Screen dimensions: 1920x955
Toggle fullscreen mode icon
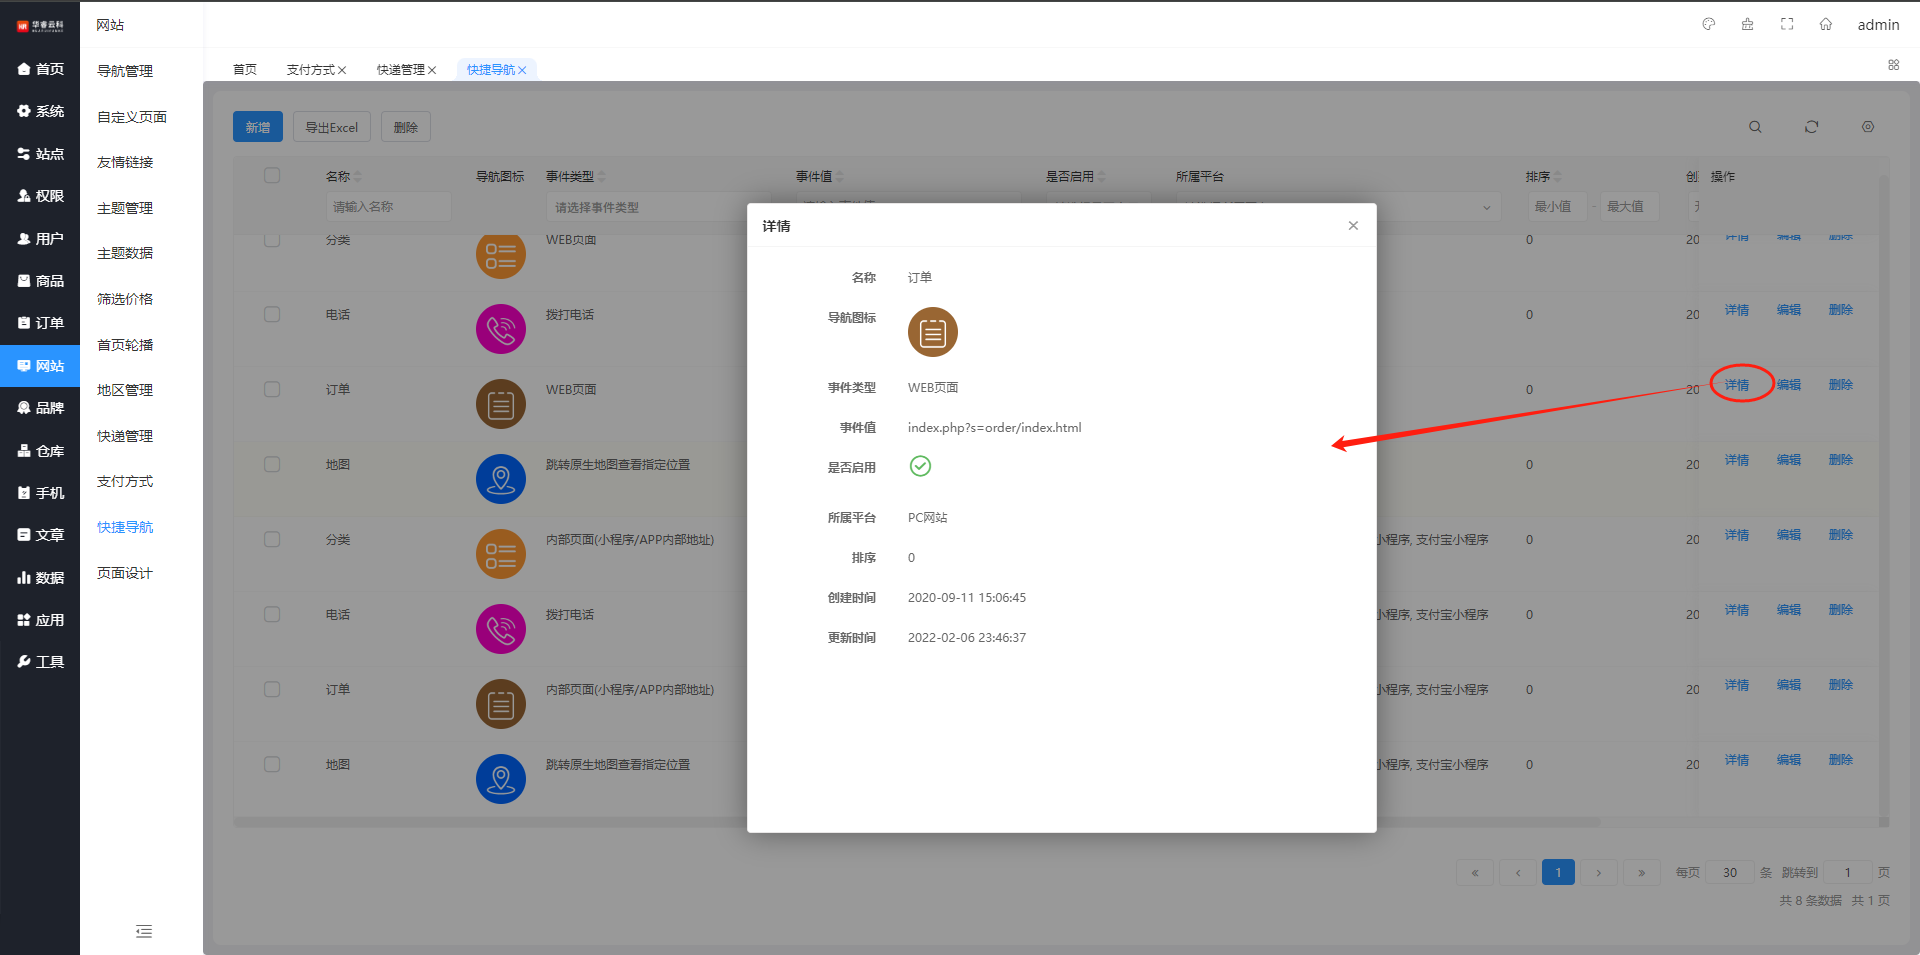coord(1787,24)
